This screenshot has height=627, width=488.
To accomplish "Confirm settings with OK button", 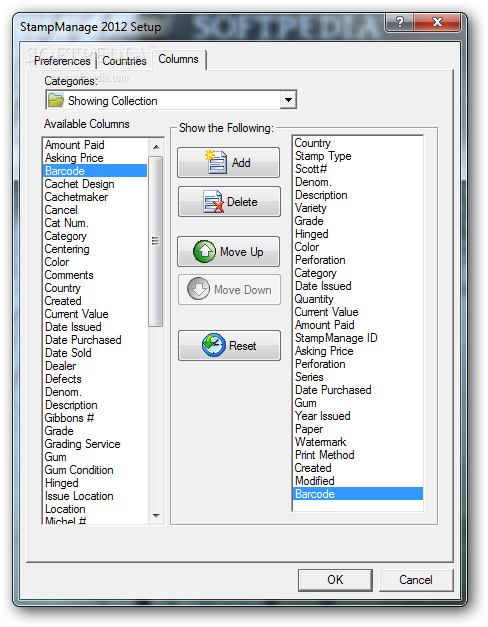I will 335,580.
